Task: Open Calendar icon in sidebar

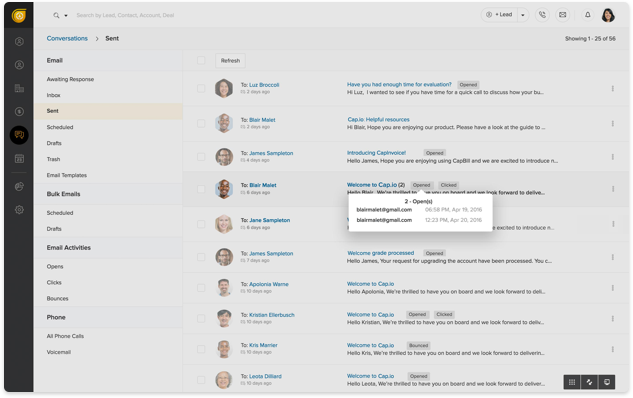Action: (19, 159)
